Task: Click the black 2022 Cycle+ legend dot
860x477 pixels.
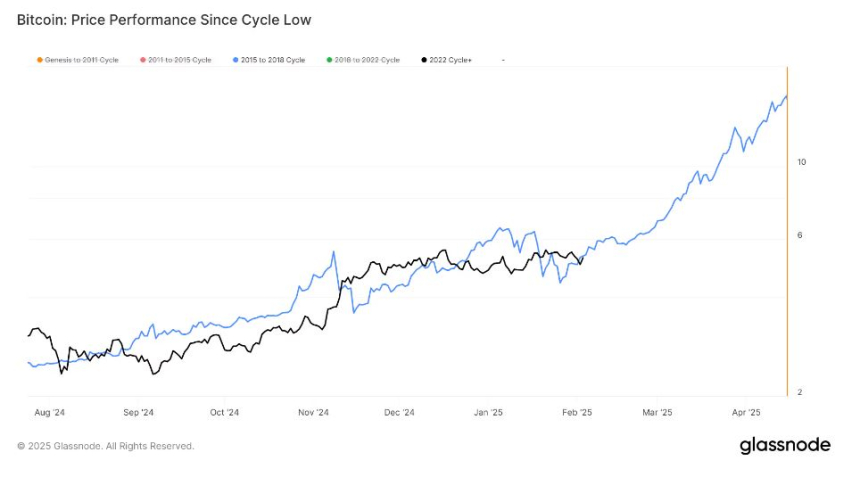Action: 424,60
